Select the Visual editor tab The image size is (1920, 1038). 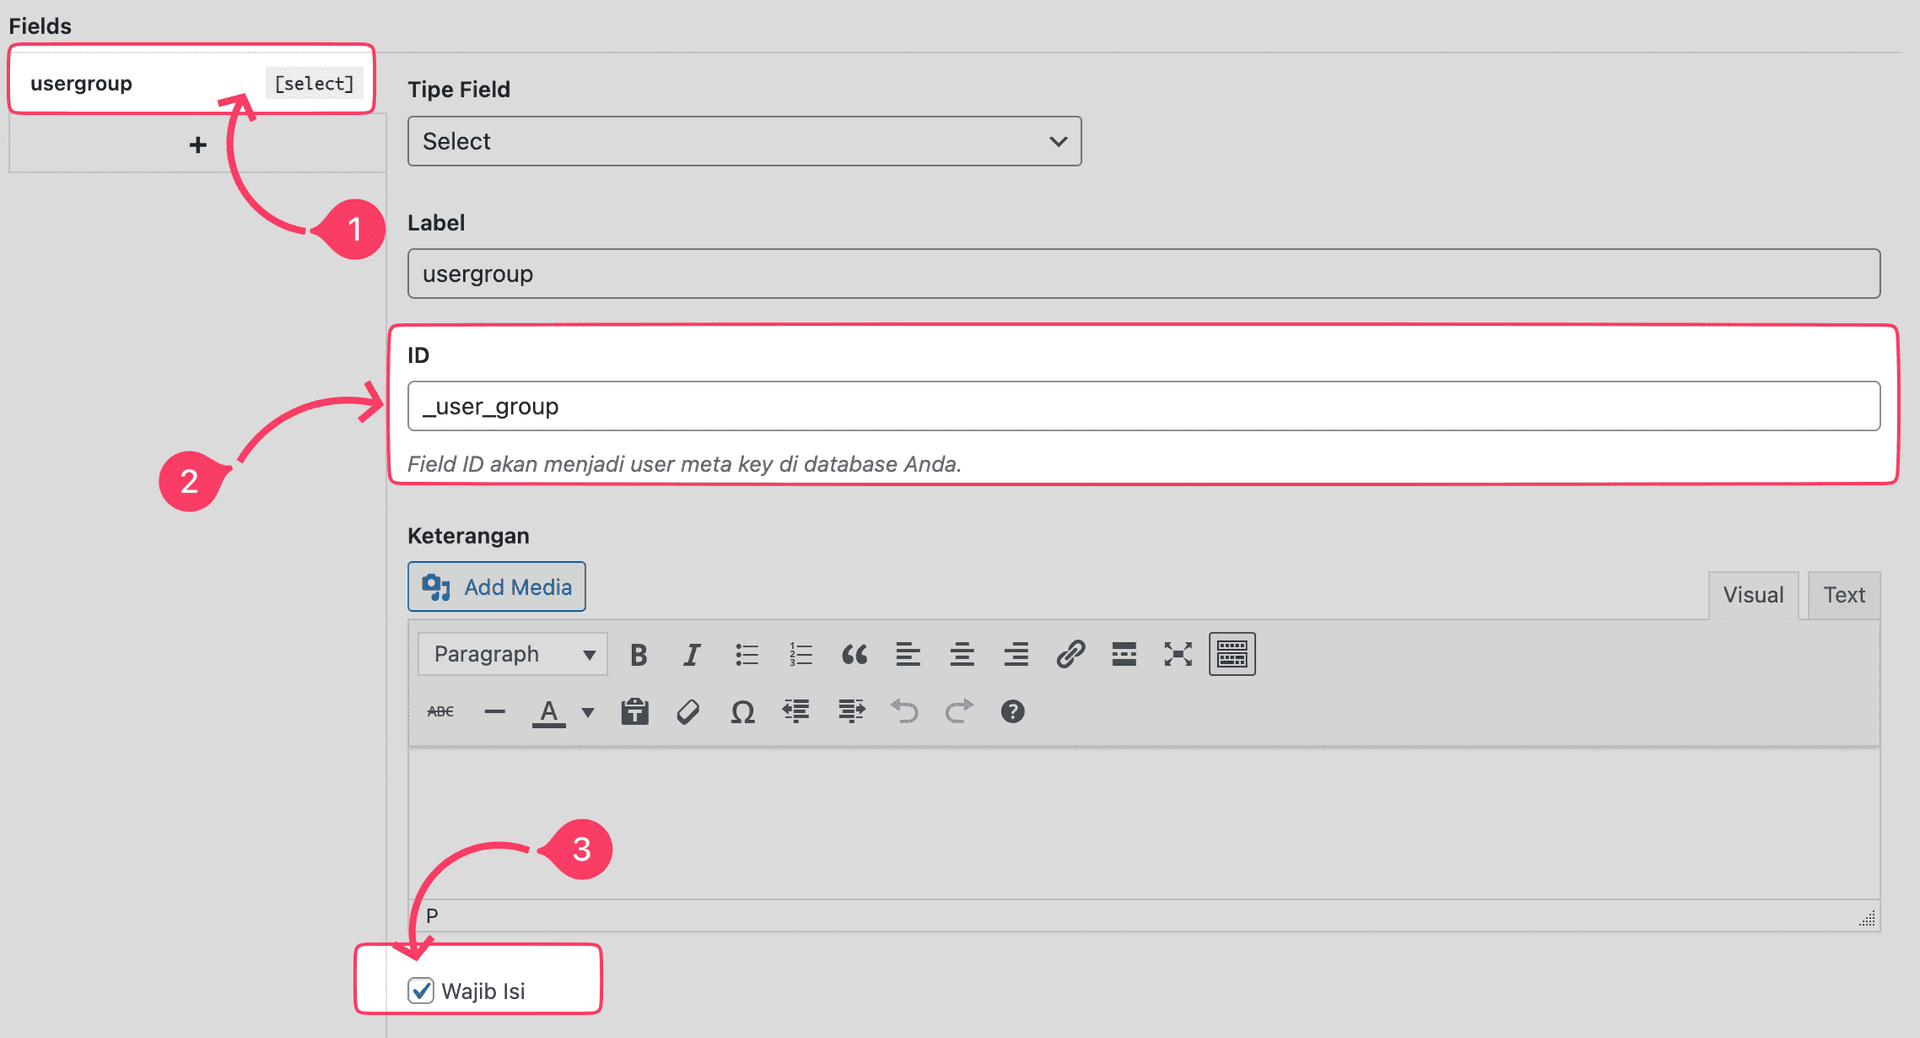pos(1753,594)
